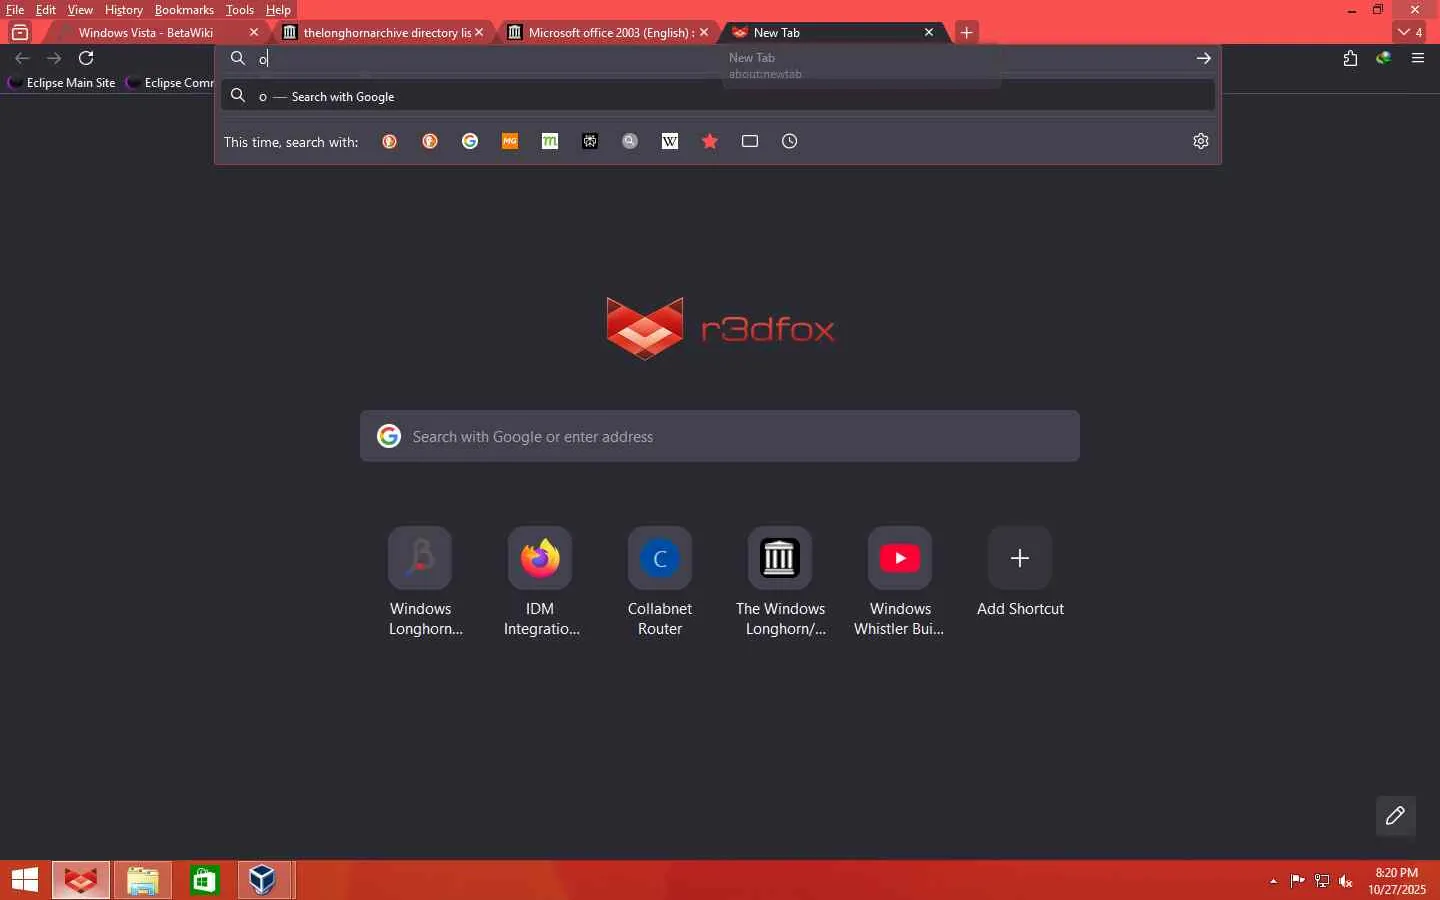Search this time with Google
The width and height of the screenshot is (1440, 900).
[x=470, y=142]
